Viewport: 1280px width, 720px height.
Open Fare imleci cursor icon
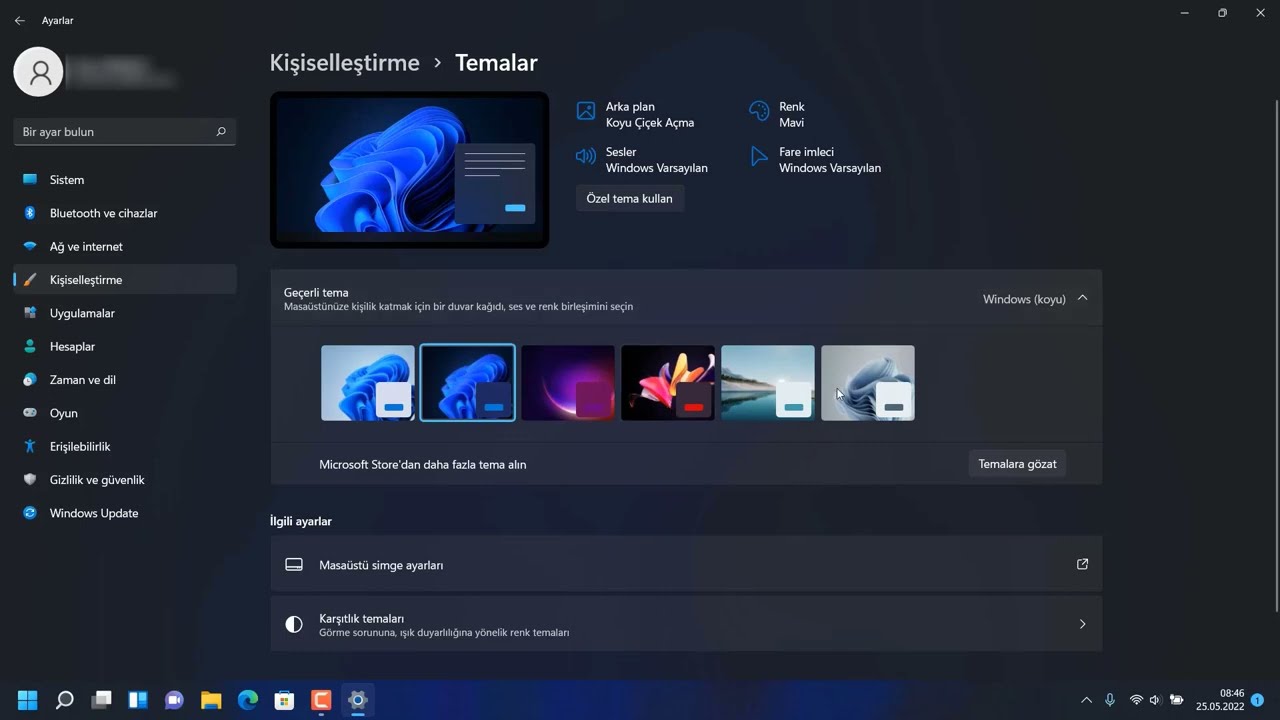(759, 157)
